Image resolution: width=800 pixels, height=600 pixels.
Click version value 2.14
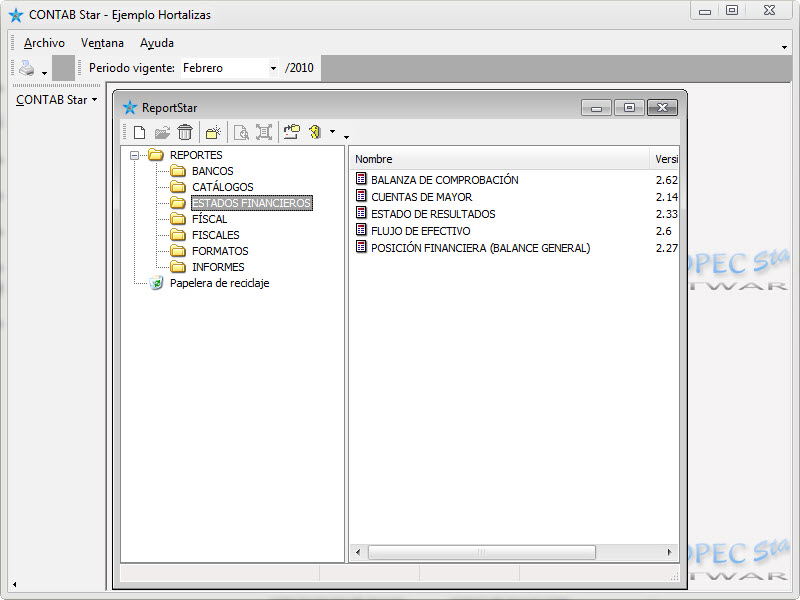pyautogui.click(x=666, y=197)
